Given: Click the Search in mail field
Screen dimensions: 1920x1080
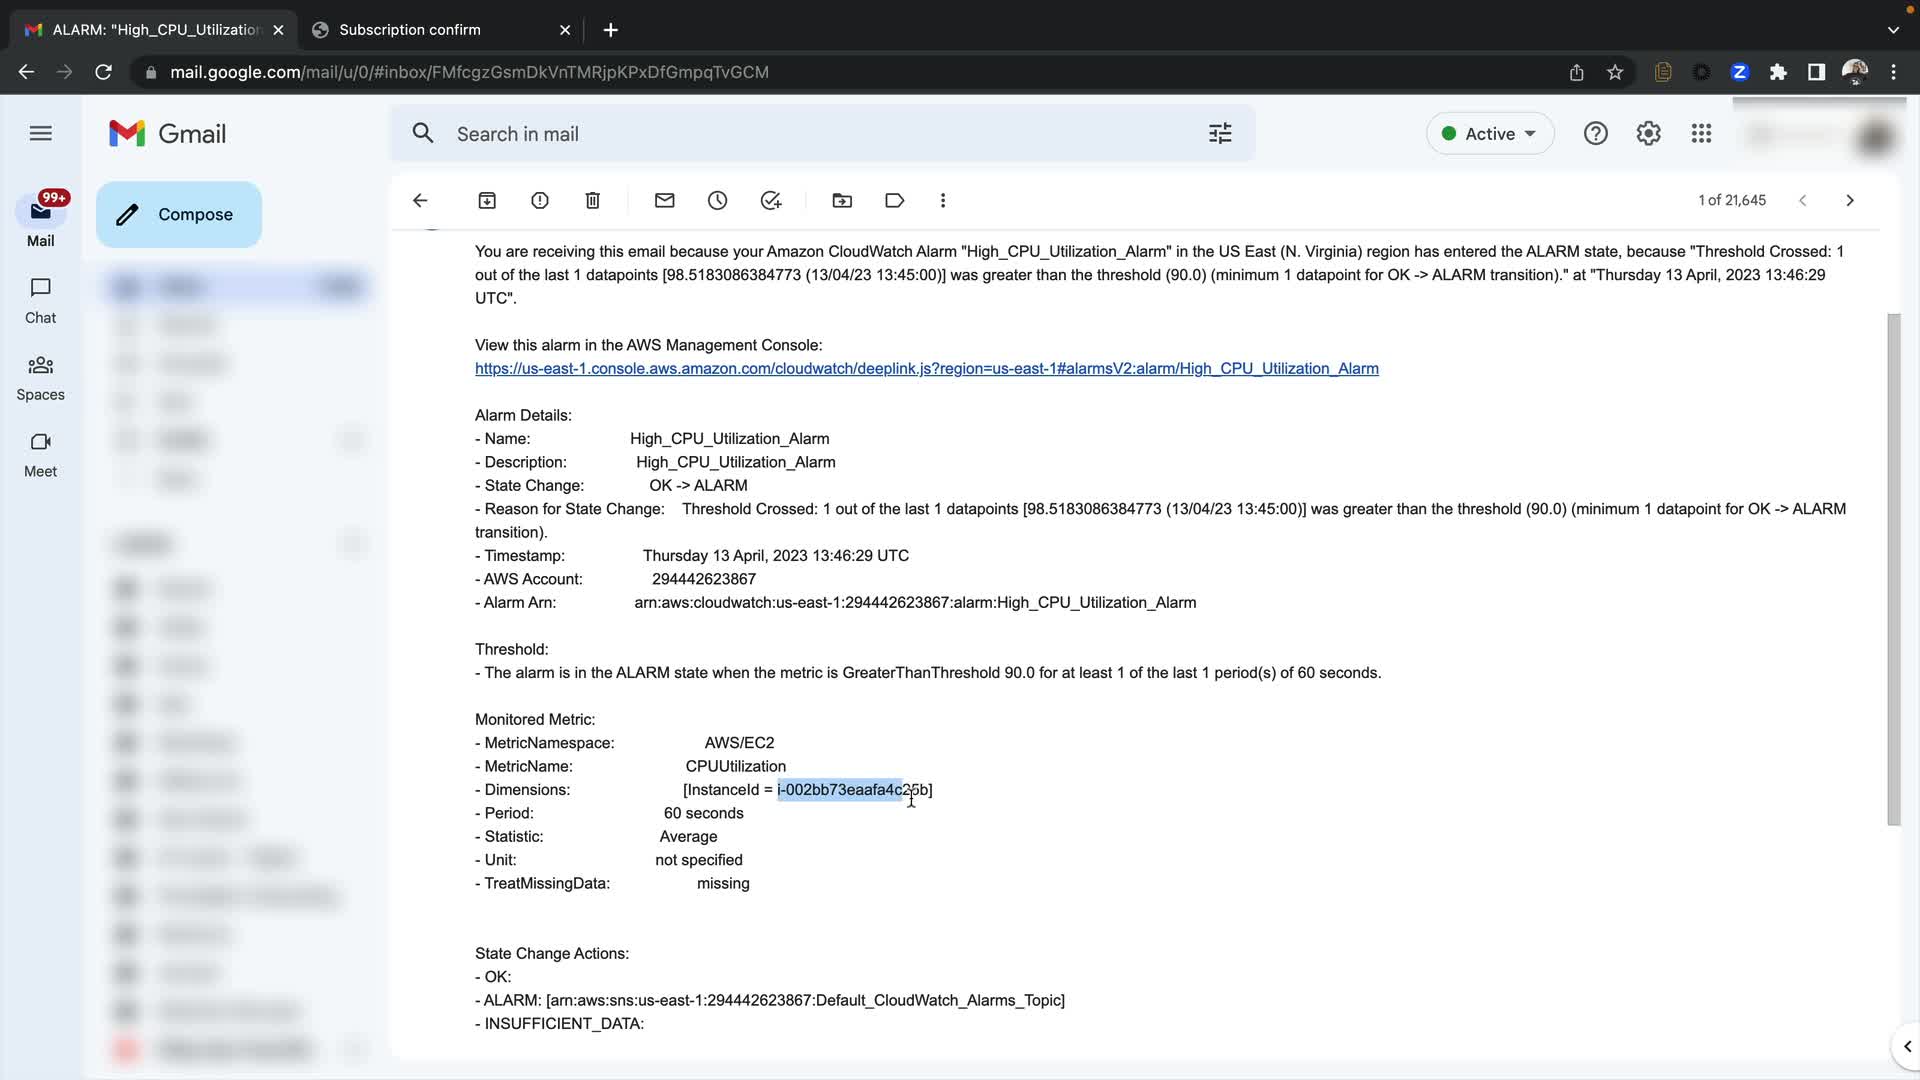Looking at the screenshot, I should tap(800, 134).
